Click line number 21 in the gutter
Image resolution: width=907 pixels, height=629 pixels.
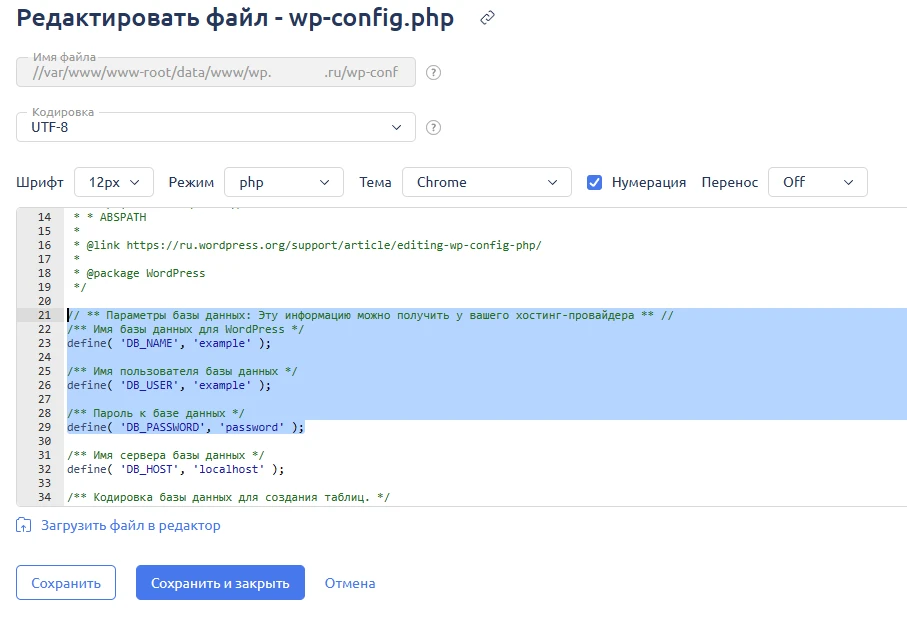[43, 315]
